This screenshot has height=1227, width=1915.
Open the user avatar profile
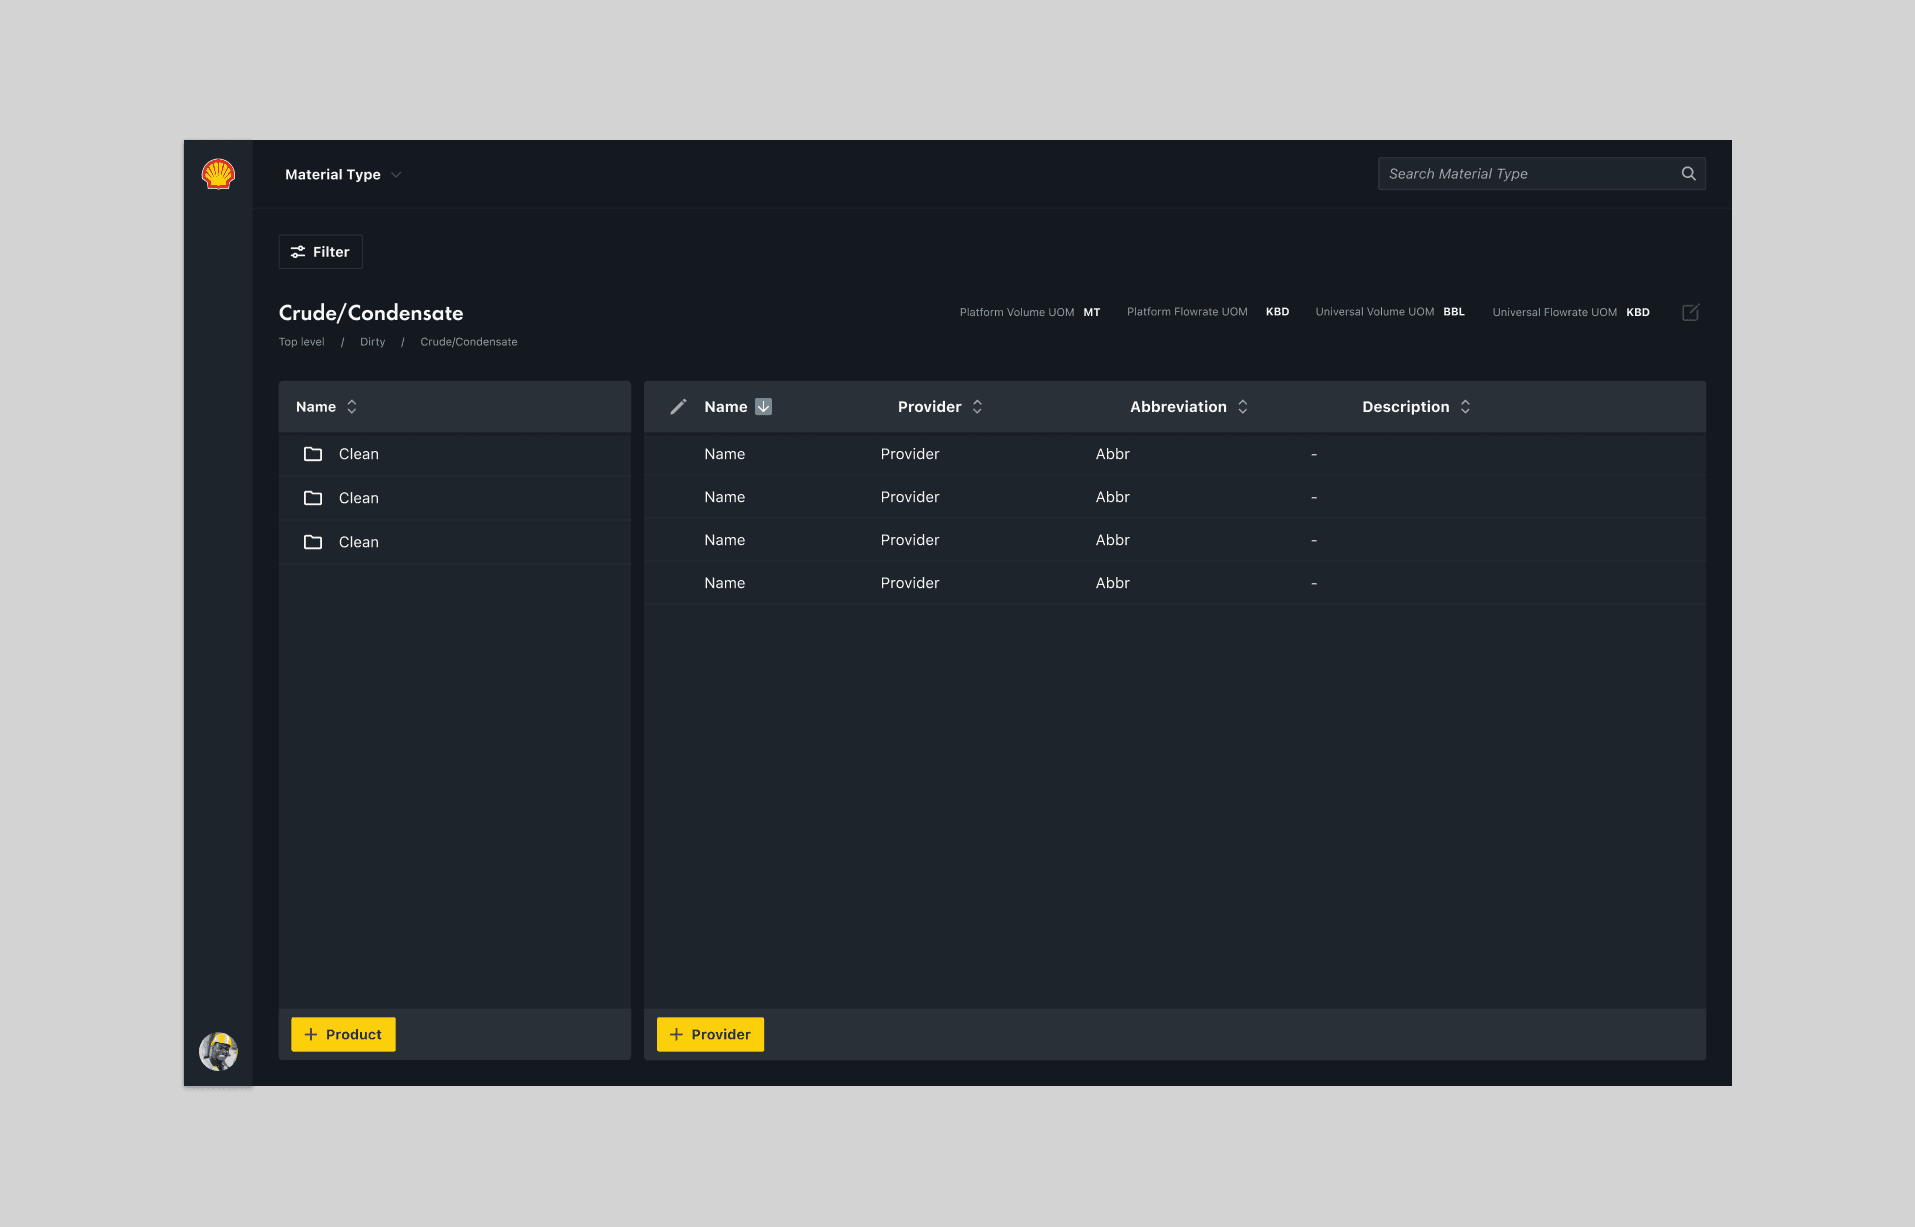click(218, 1052)
